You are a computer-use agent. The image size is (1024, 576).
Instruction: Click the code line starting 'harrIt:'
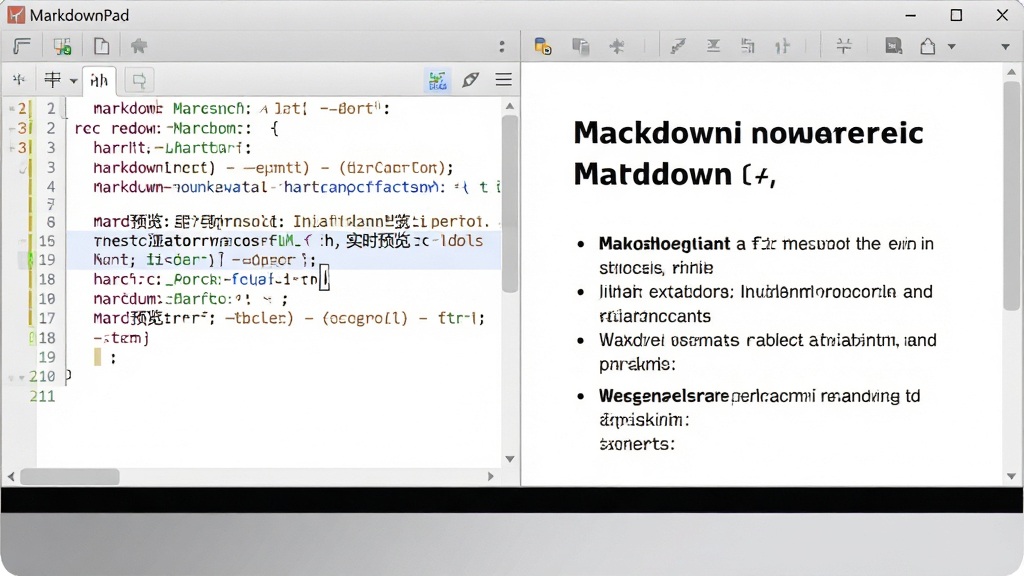coord(172,148)
